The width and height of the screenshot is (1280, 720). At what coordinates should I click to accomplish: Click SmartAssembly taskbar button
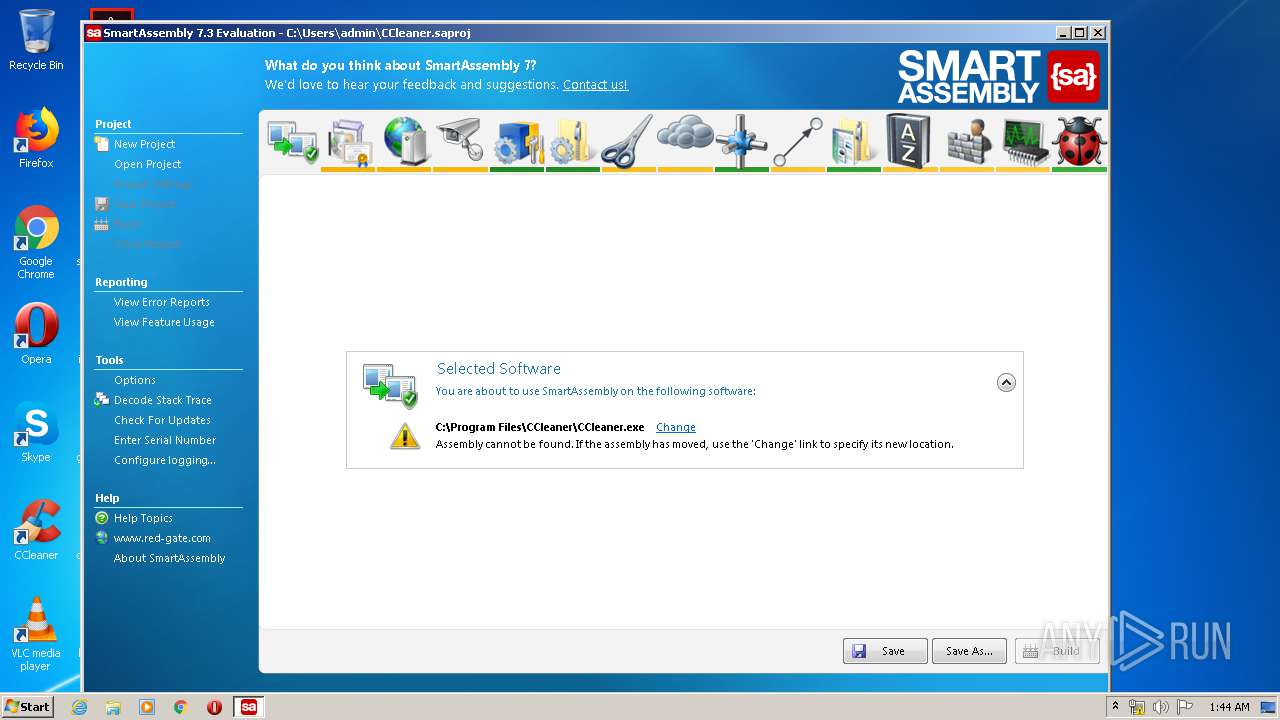coord(248,707)
